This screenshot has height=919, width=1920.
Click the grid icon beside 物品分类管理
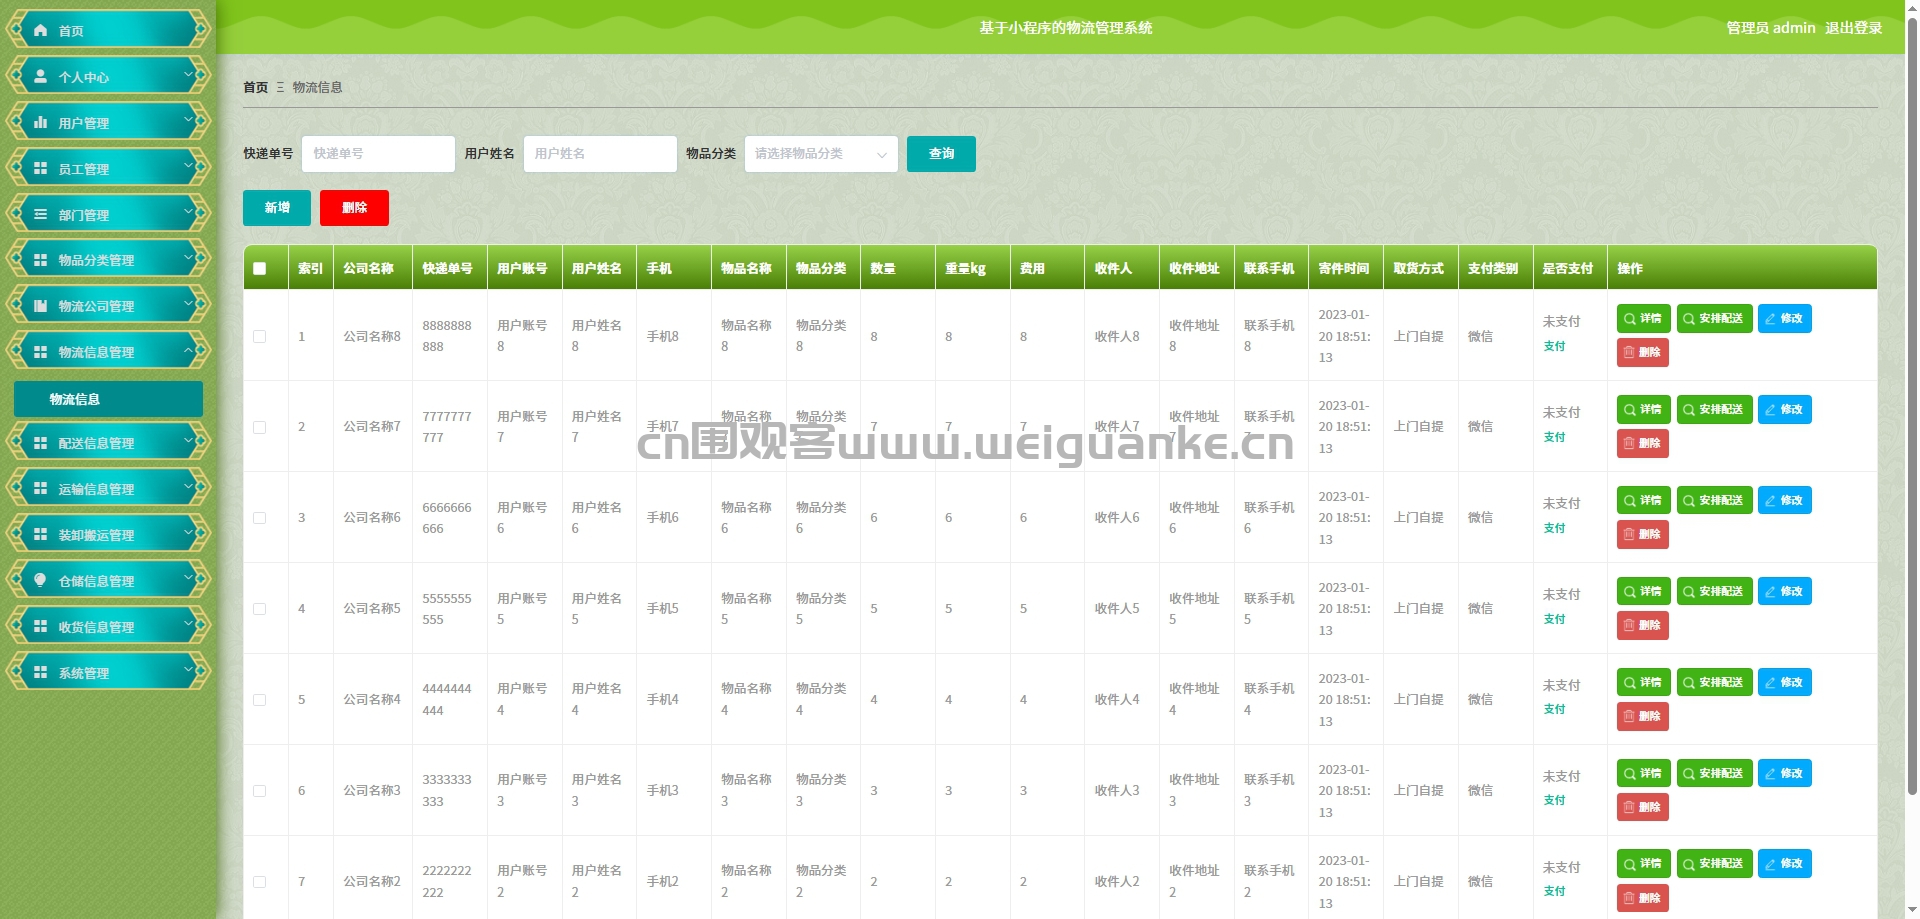pos(40,260)
